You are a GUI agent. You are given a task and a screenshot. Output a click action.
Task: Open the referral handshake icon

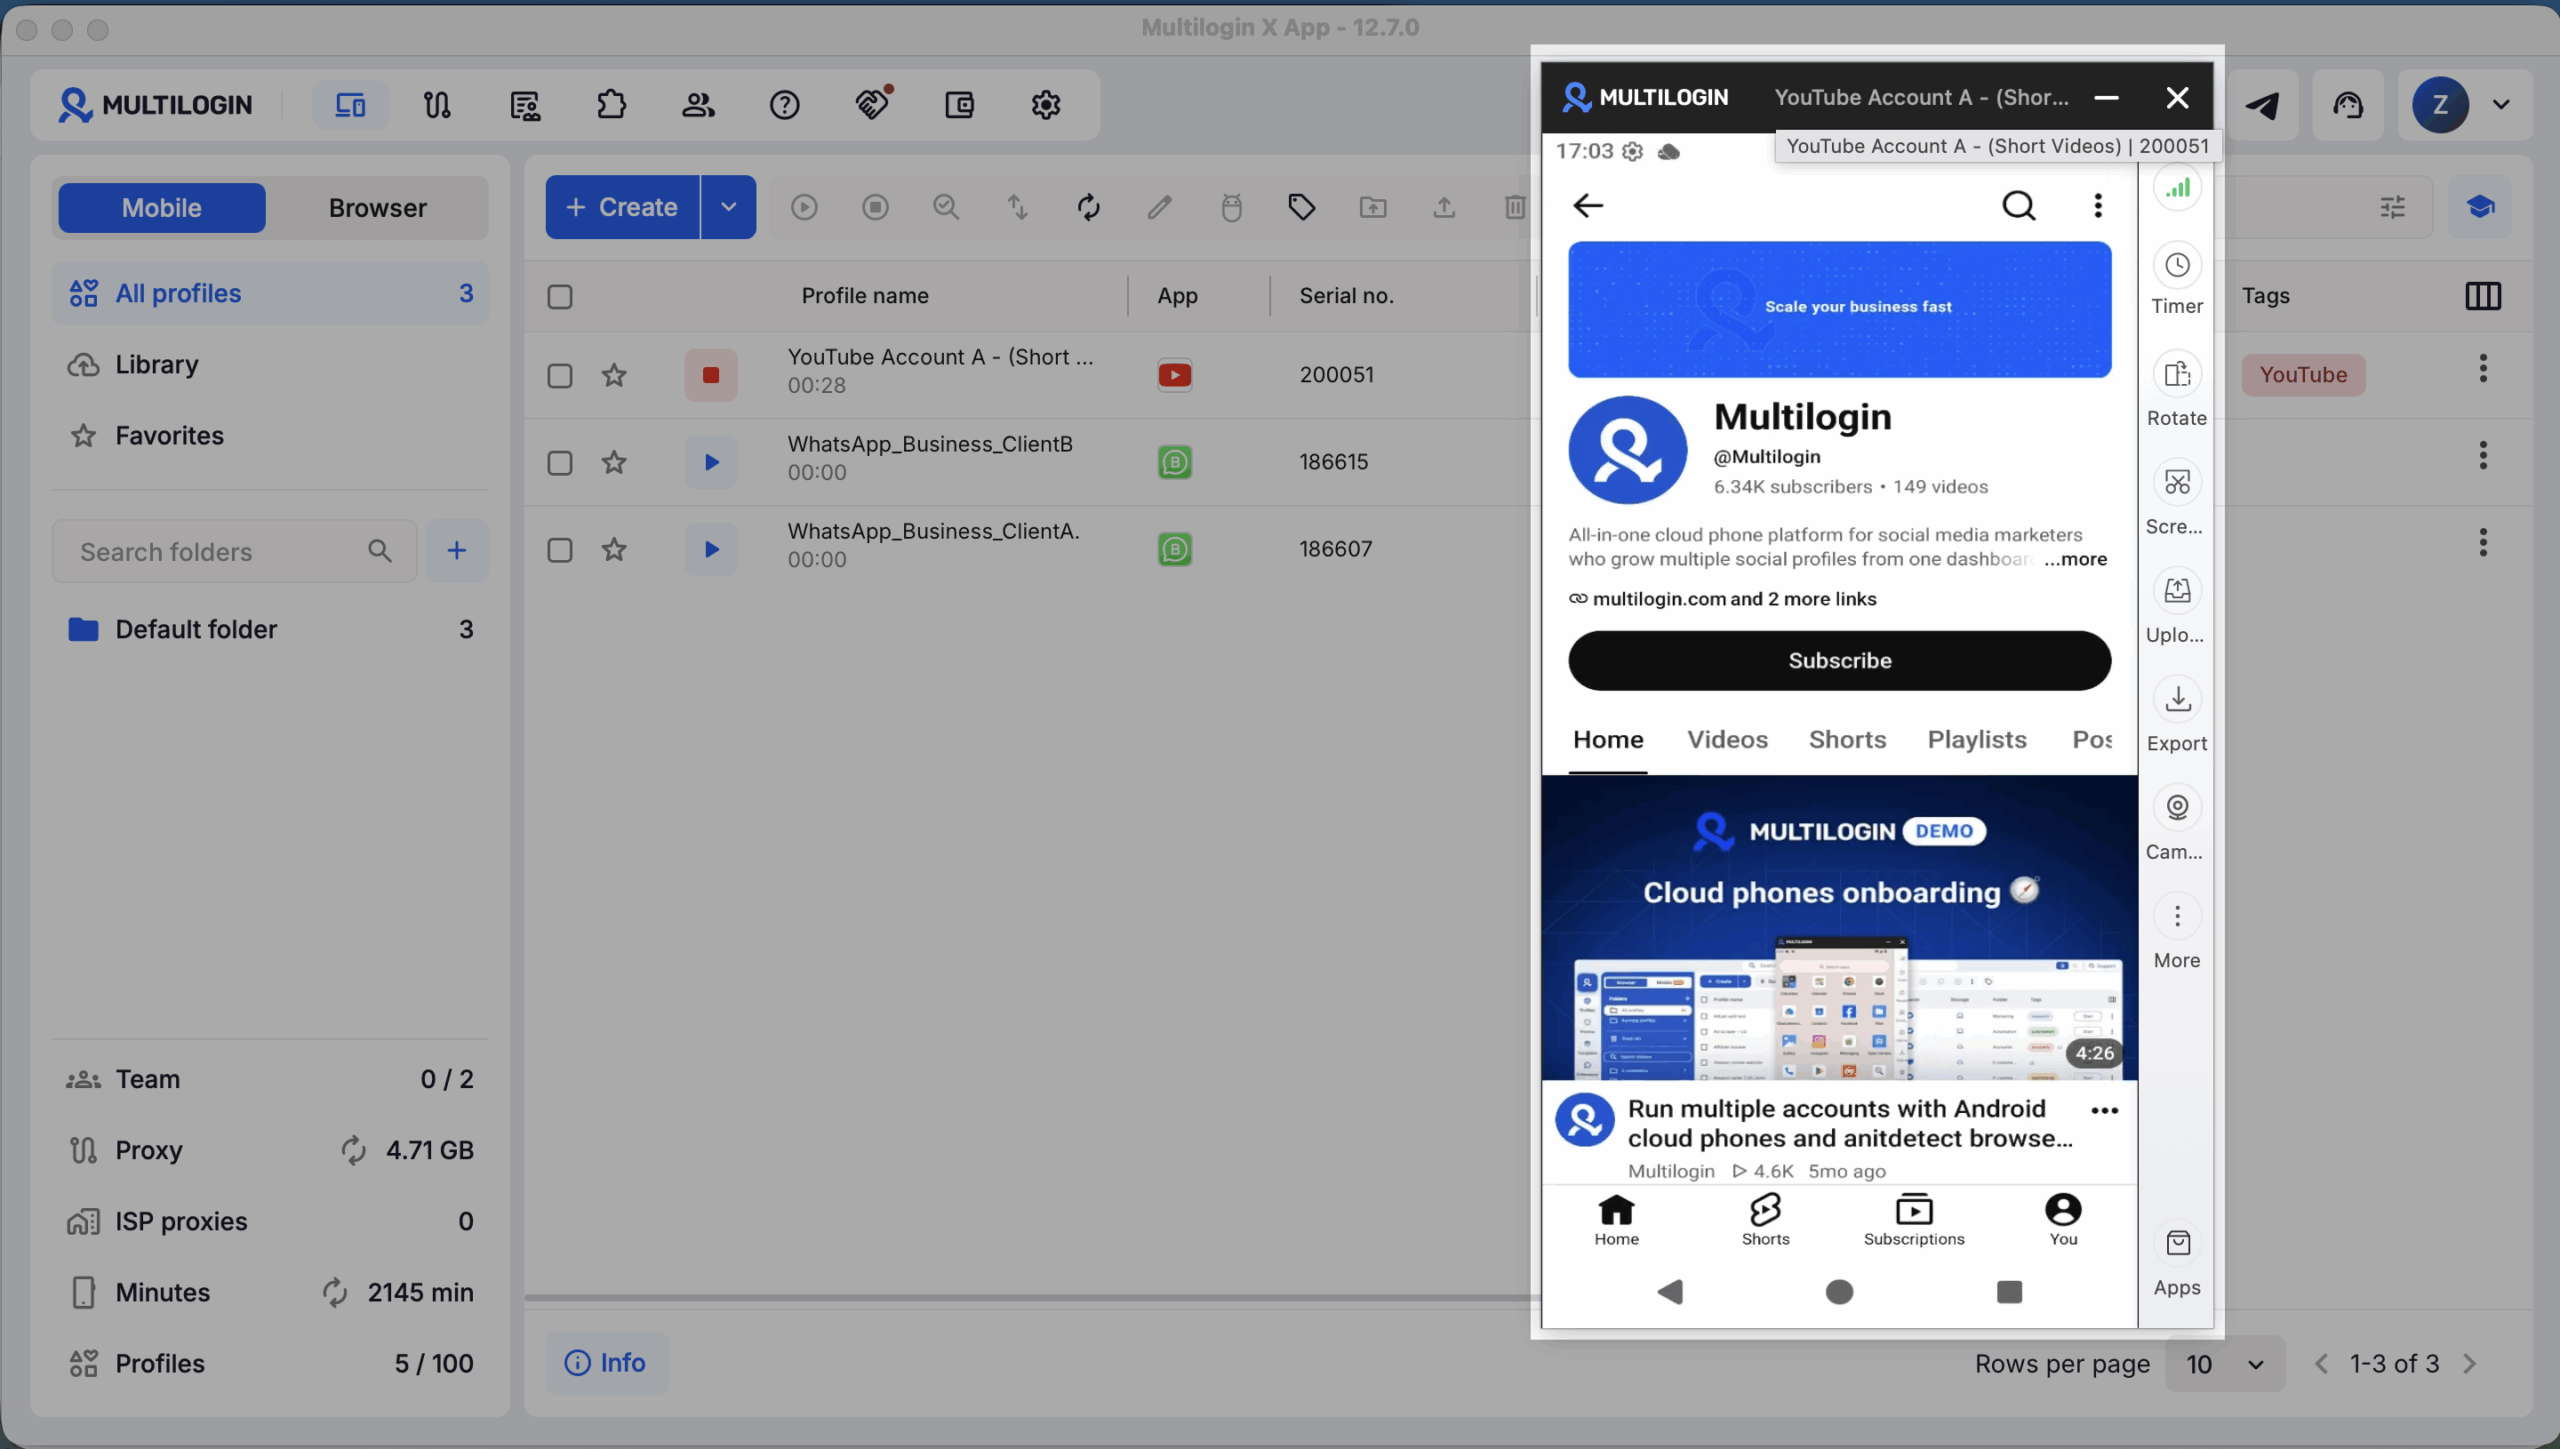(x=873, y=104)
